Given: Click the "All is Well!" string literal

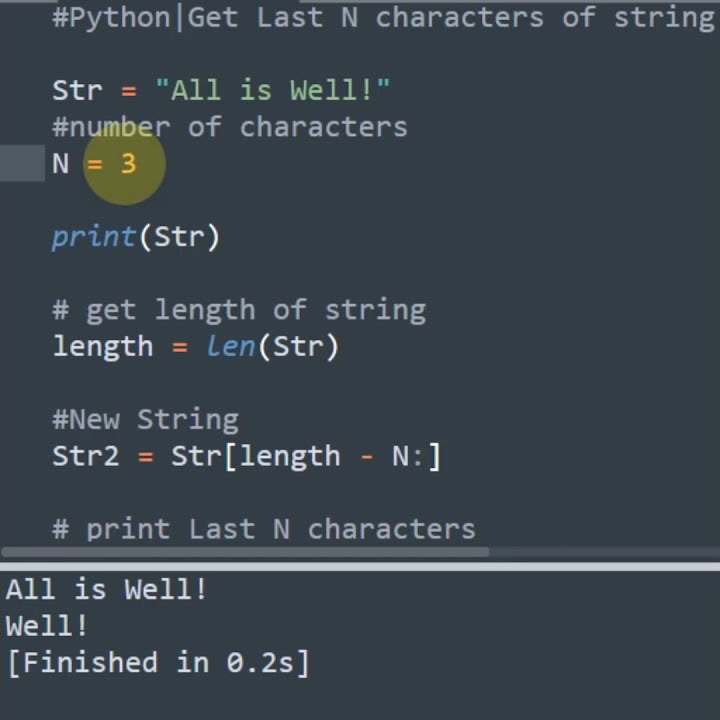Looking at the screenshot, I should [272, 90].
